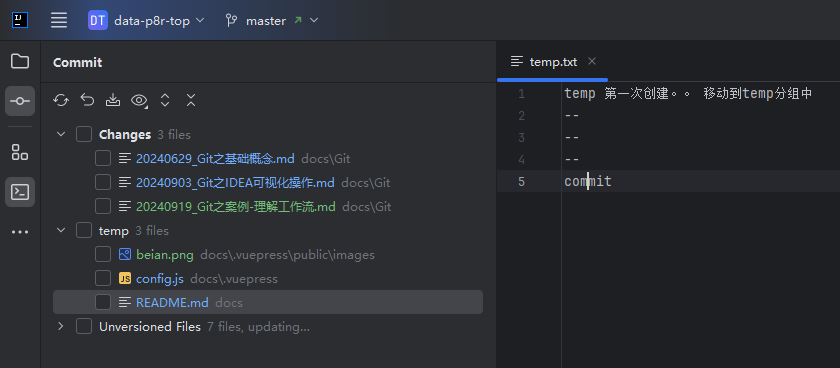Place cursor in 'commit' text line

pyautogui.click(x=588, y=182)
